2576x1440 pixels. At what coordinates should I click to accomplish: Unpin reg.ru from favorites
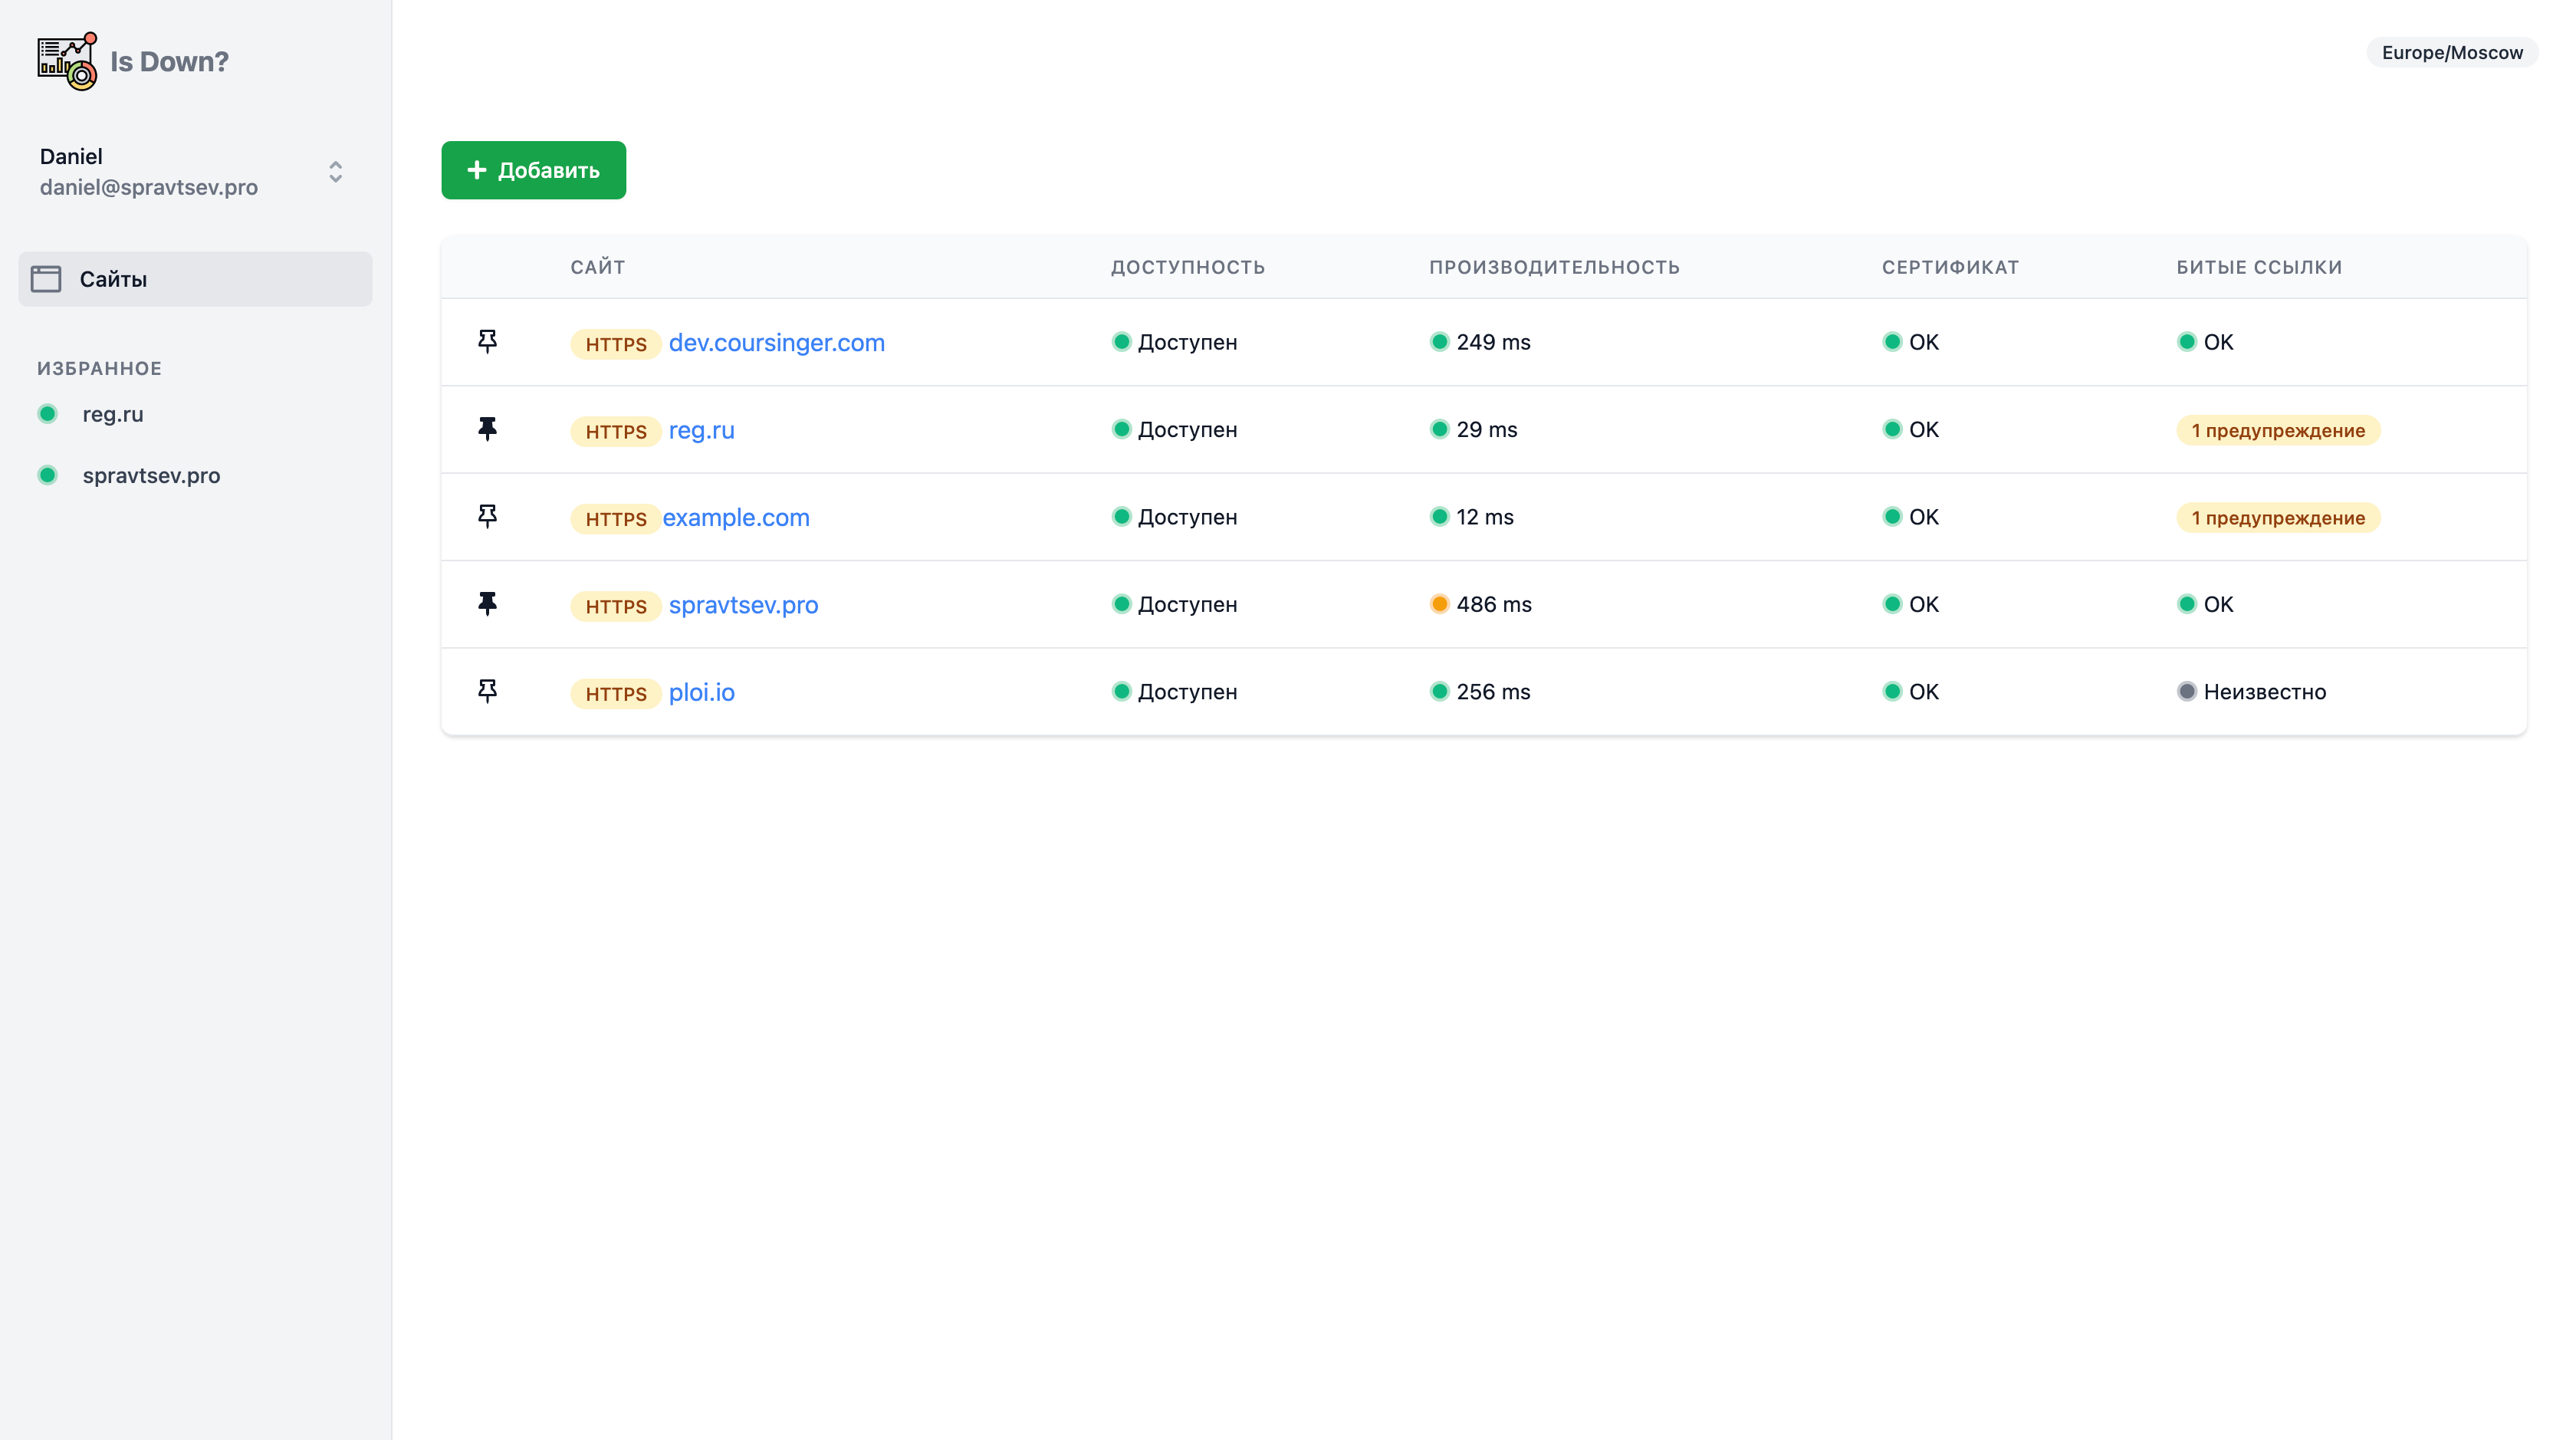click(487, 429)
